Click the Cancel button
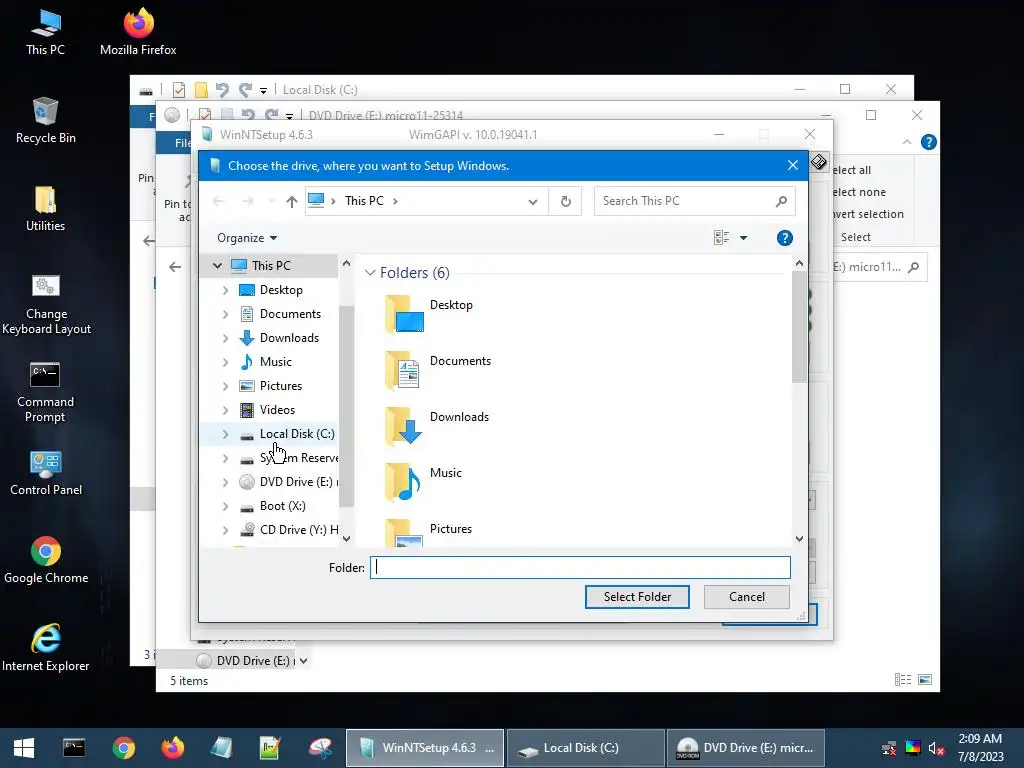 tap(746, 597)
